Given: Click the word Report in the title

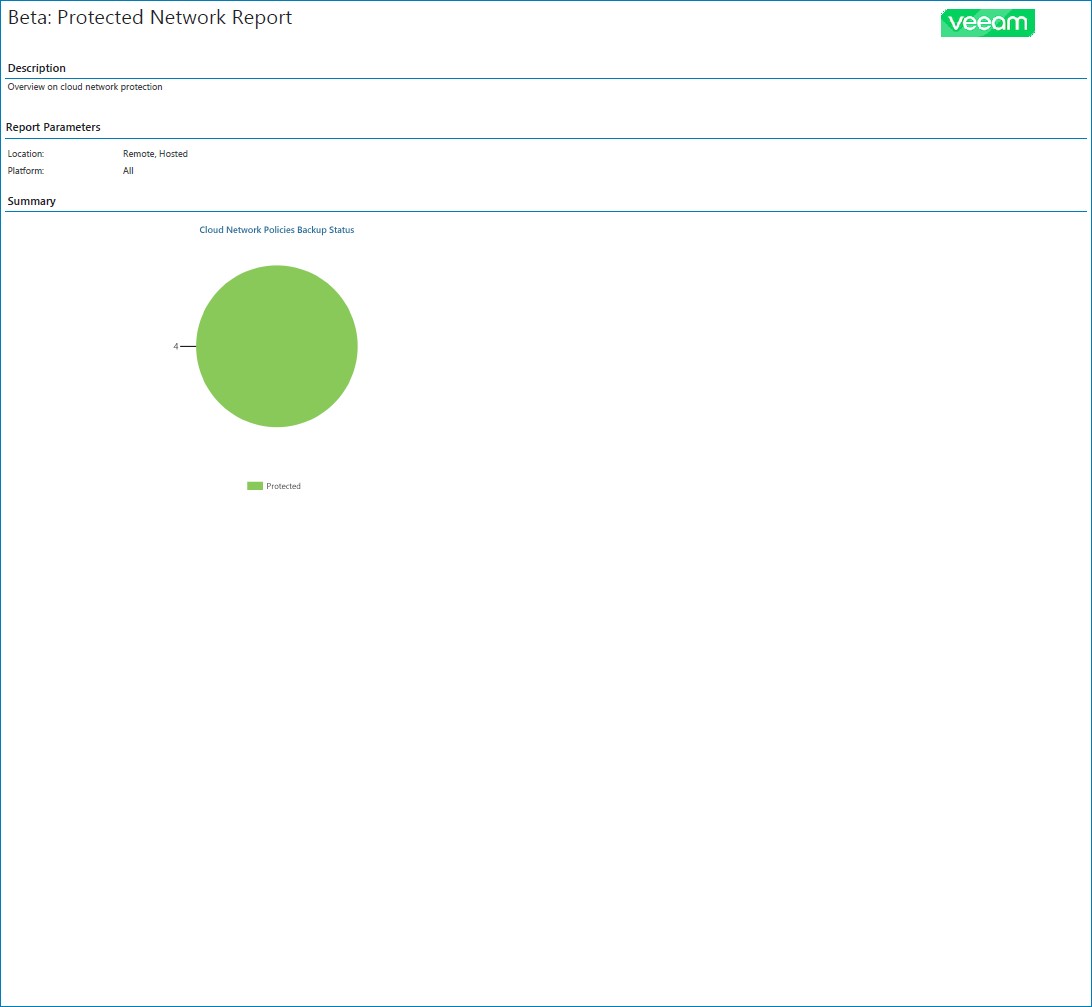Looking at the screenshot, I should pos(262,18).
